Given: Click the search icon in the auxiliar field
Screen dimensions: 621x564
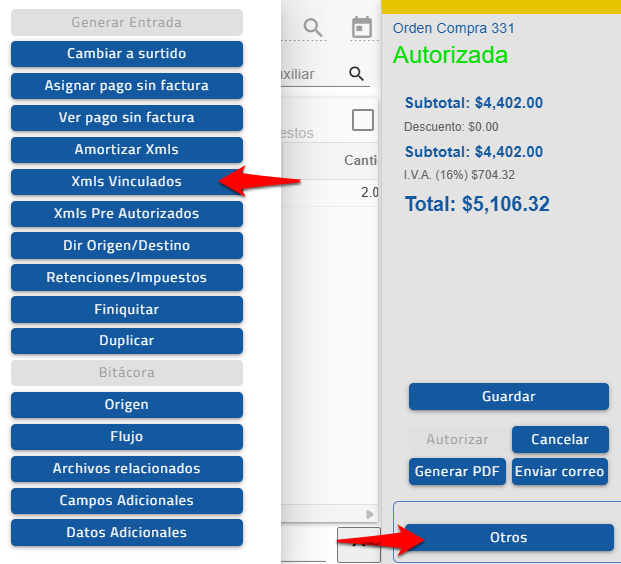Looking at the screenshot, I should [356, 74].
